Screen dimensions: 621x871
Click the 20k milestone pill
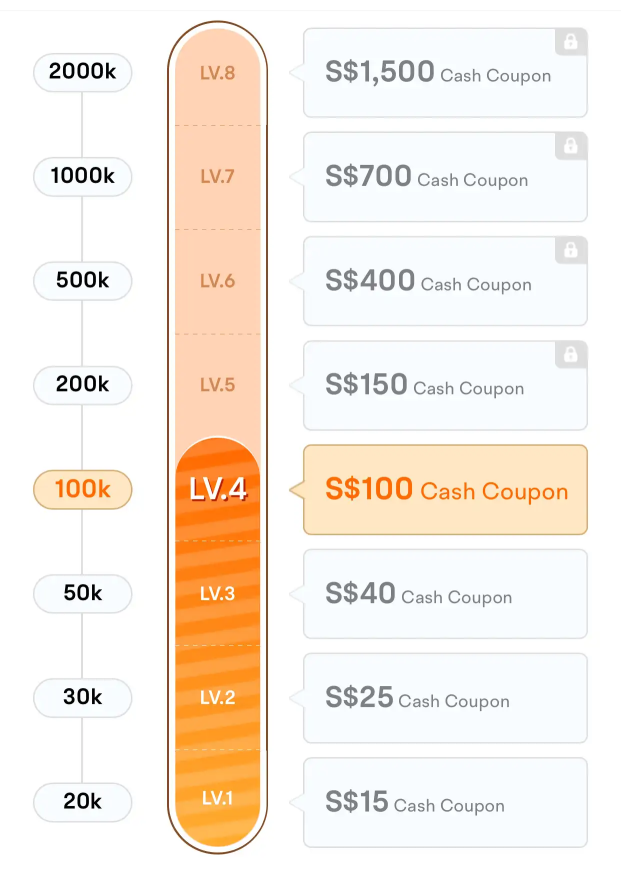coord(83,802)
